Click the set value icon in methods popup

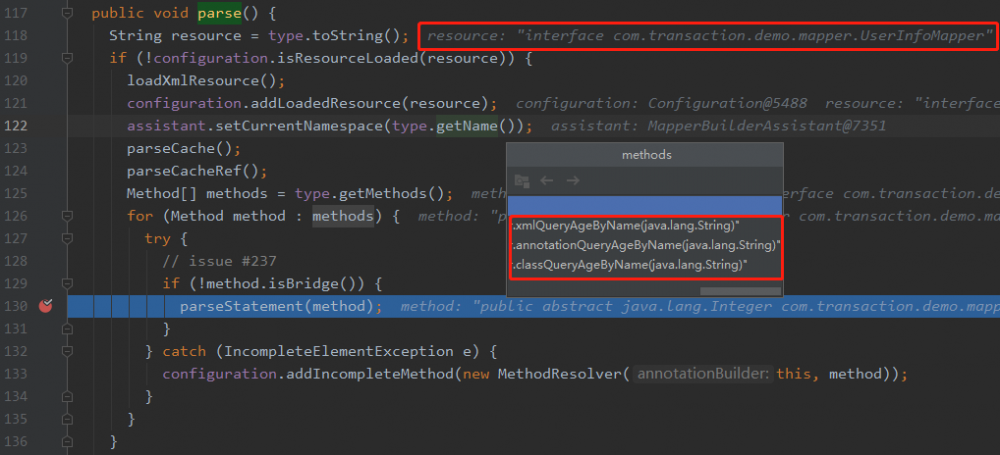tap(522, 181)
